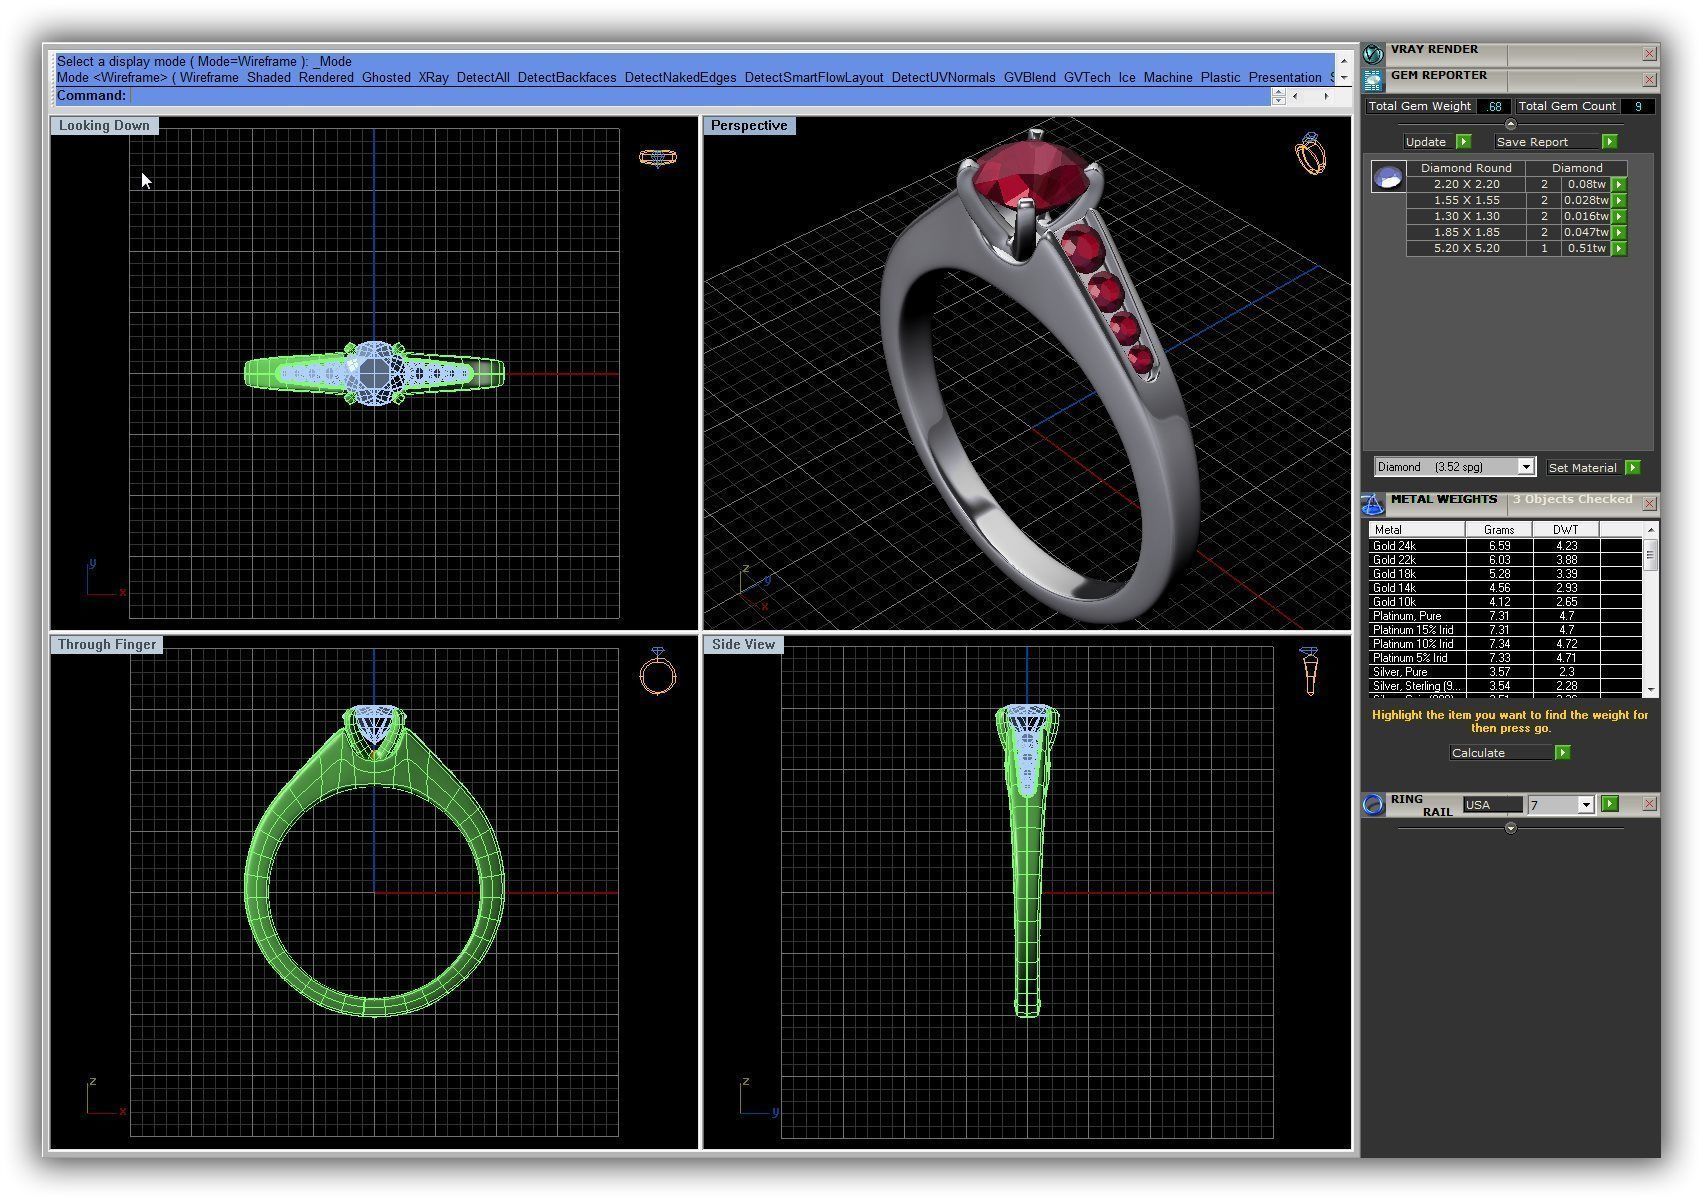Open the Diamond (3.52 spg) material dropdown

(x=1525, y=467)
